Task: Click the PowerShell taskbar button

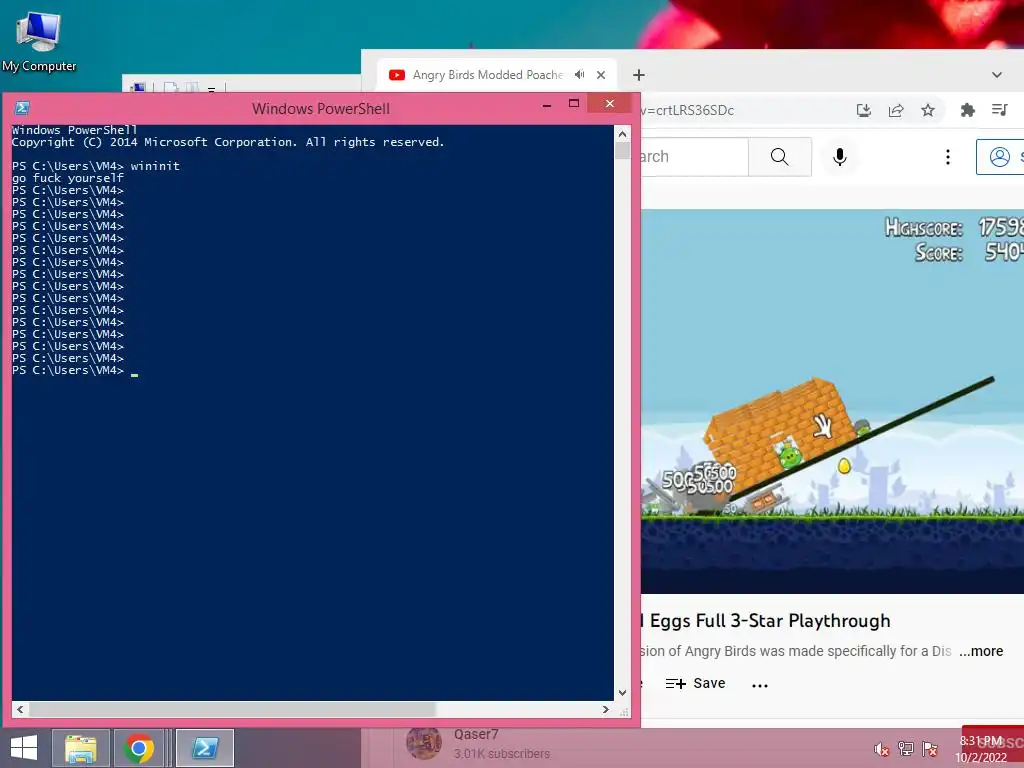Action: tap(204, 748)
